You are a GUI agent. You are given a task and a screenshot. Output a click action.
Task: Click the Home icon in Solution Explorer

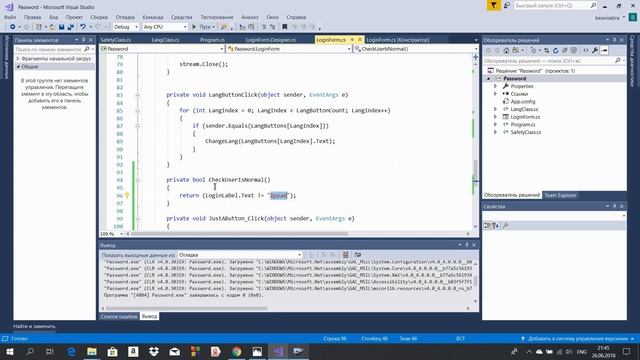point(506,51)
